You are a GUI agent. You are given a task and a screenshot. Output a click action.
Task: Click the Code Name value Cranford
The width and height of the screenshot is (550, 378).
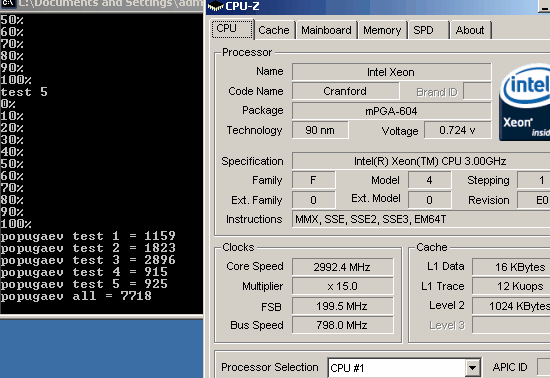point(346,91)
